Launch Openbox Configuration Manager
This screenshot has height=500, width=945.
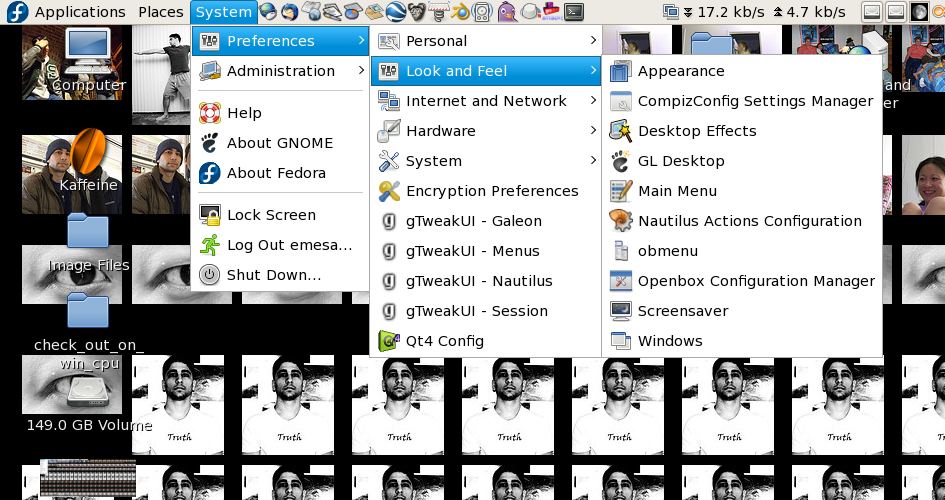click(x=742, y=281)
